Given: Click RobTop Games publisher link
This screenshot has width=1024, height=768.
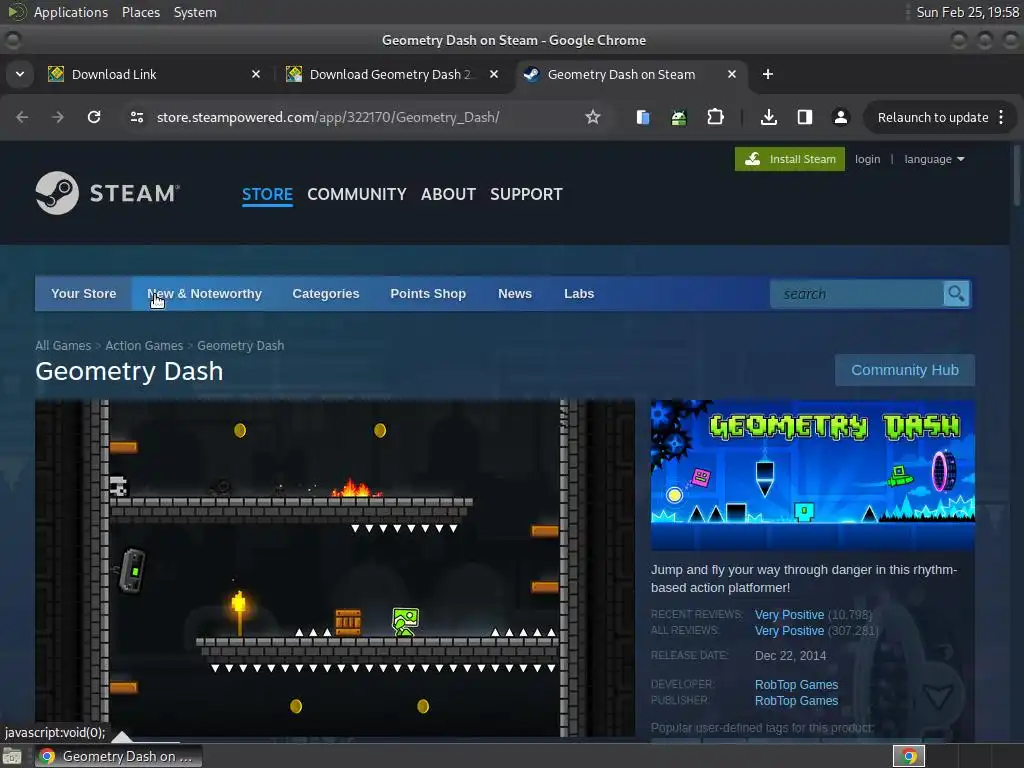Looking at the screenshot, I should tap(796, 701).
